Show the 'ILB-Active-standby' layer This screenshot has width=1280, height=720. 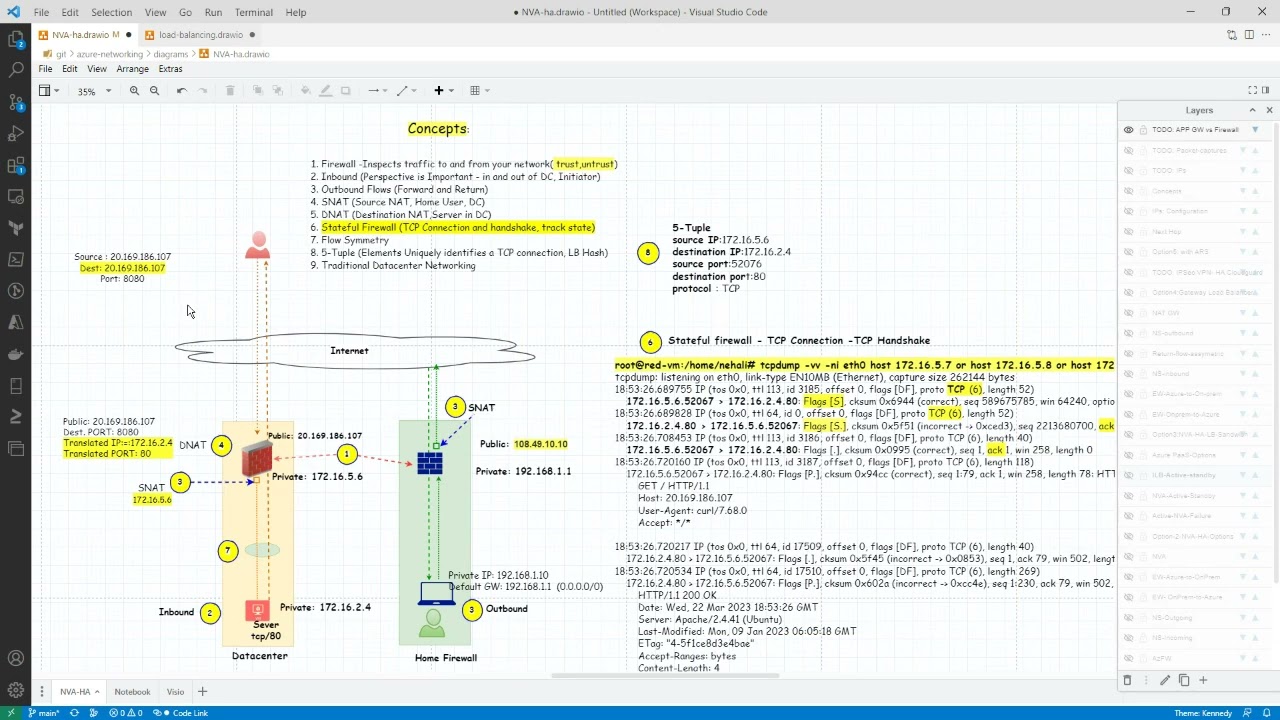click(x=1128, y=475)
